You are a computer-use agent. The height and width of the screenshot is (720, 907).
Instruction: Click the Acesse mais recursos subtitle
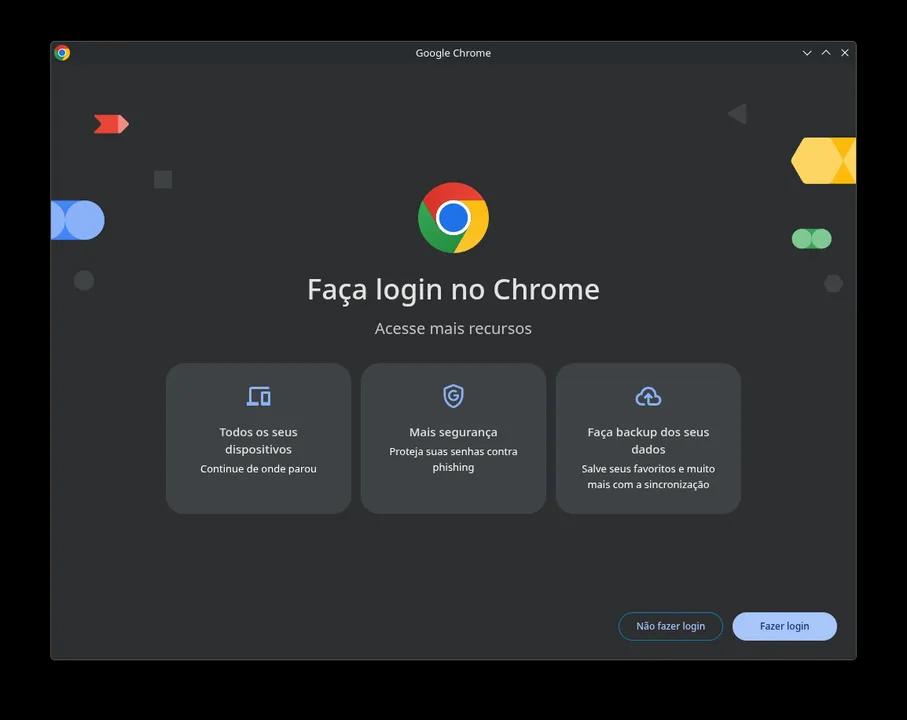click(x=453, y=328)
